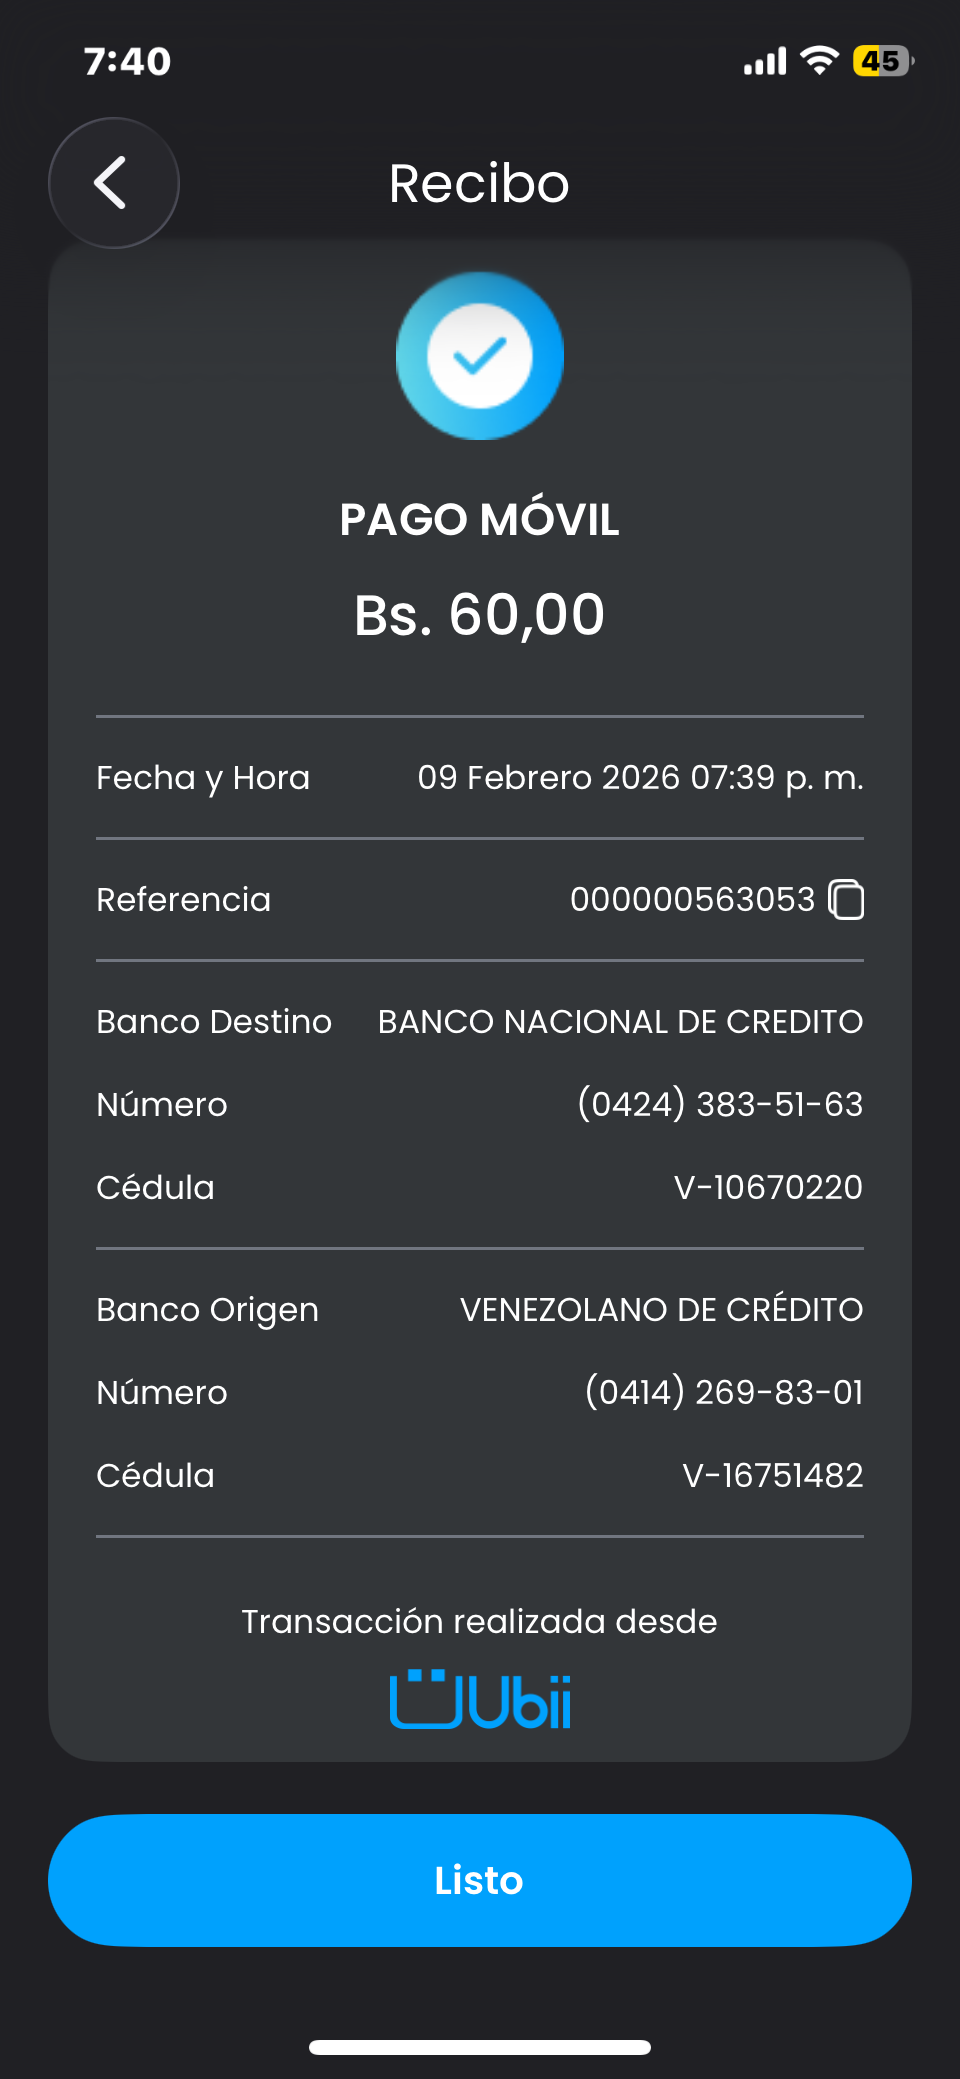Tap the cellular signal bars icon
Image resolution: width=960 pixels, height=2079 pixels.
tap(765, 62)
